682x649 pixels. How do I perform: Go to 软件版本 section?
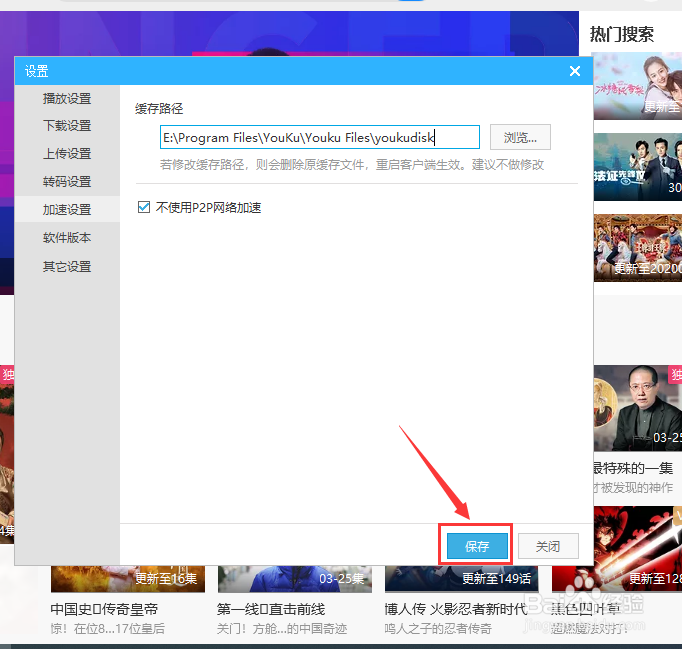click(x=67, y=238)
